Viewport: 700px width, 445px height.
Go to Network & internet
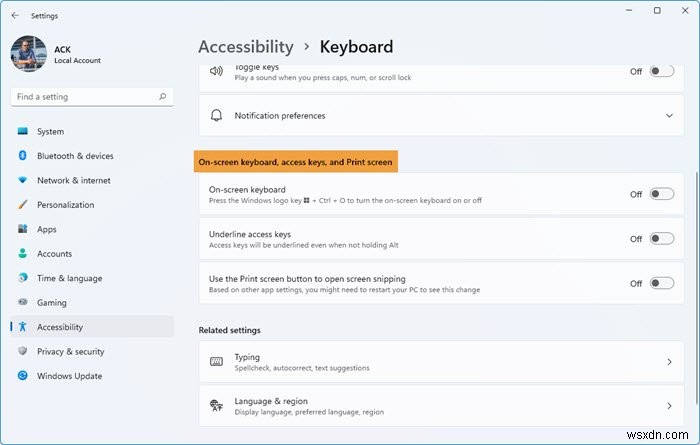tap(92, 180)
